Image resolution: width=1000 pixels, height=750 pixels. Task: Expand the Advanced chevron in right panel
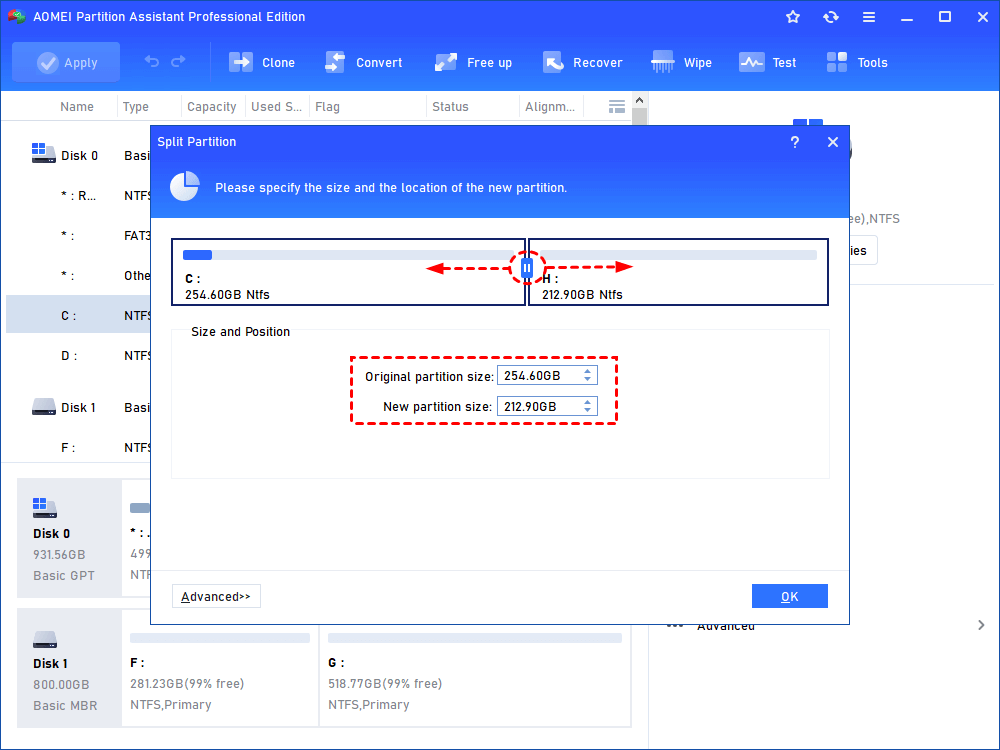(x=981, y=625)
